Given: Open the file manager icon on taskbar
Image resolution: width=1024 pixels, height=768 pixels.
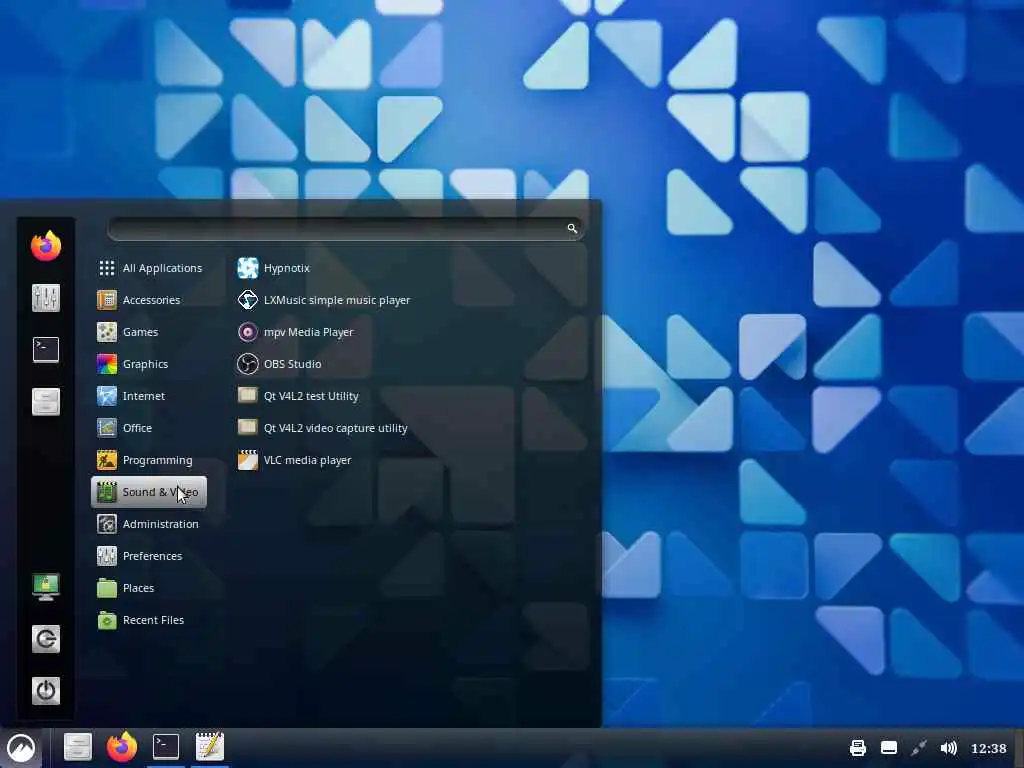Looking at the screenshot, I should [x=78, y=747].
